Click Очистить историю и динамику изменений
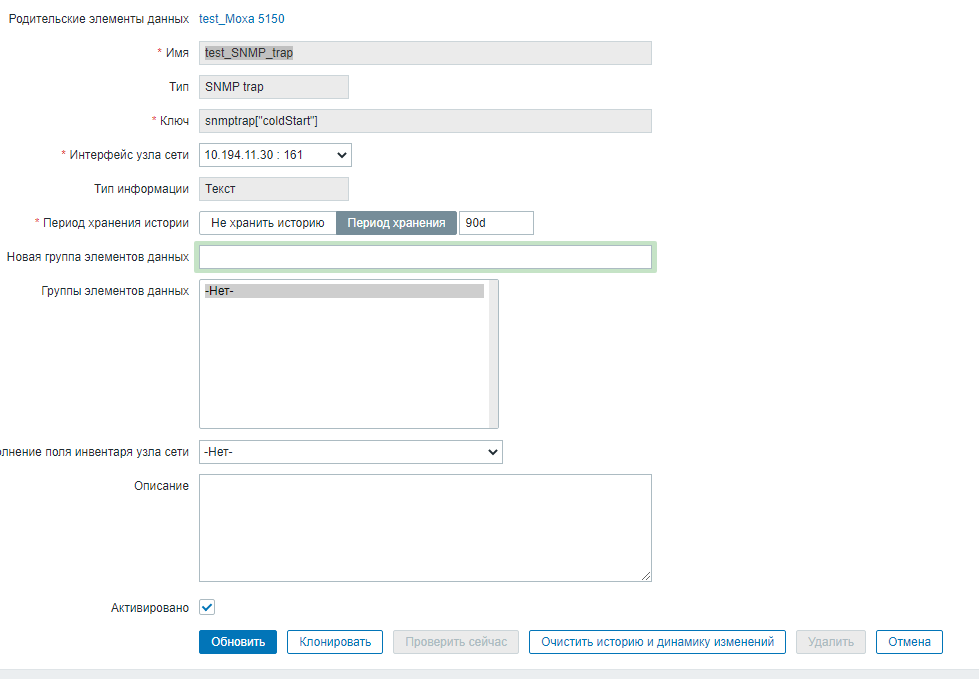Screen dimensions: 979x679 coord(657,642)
